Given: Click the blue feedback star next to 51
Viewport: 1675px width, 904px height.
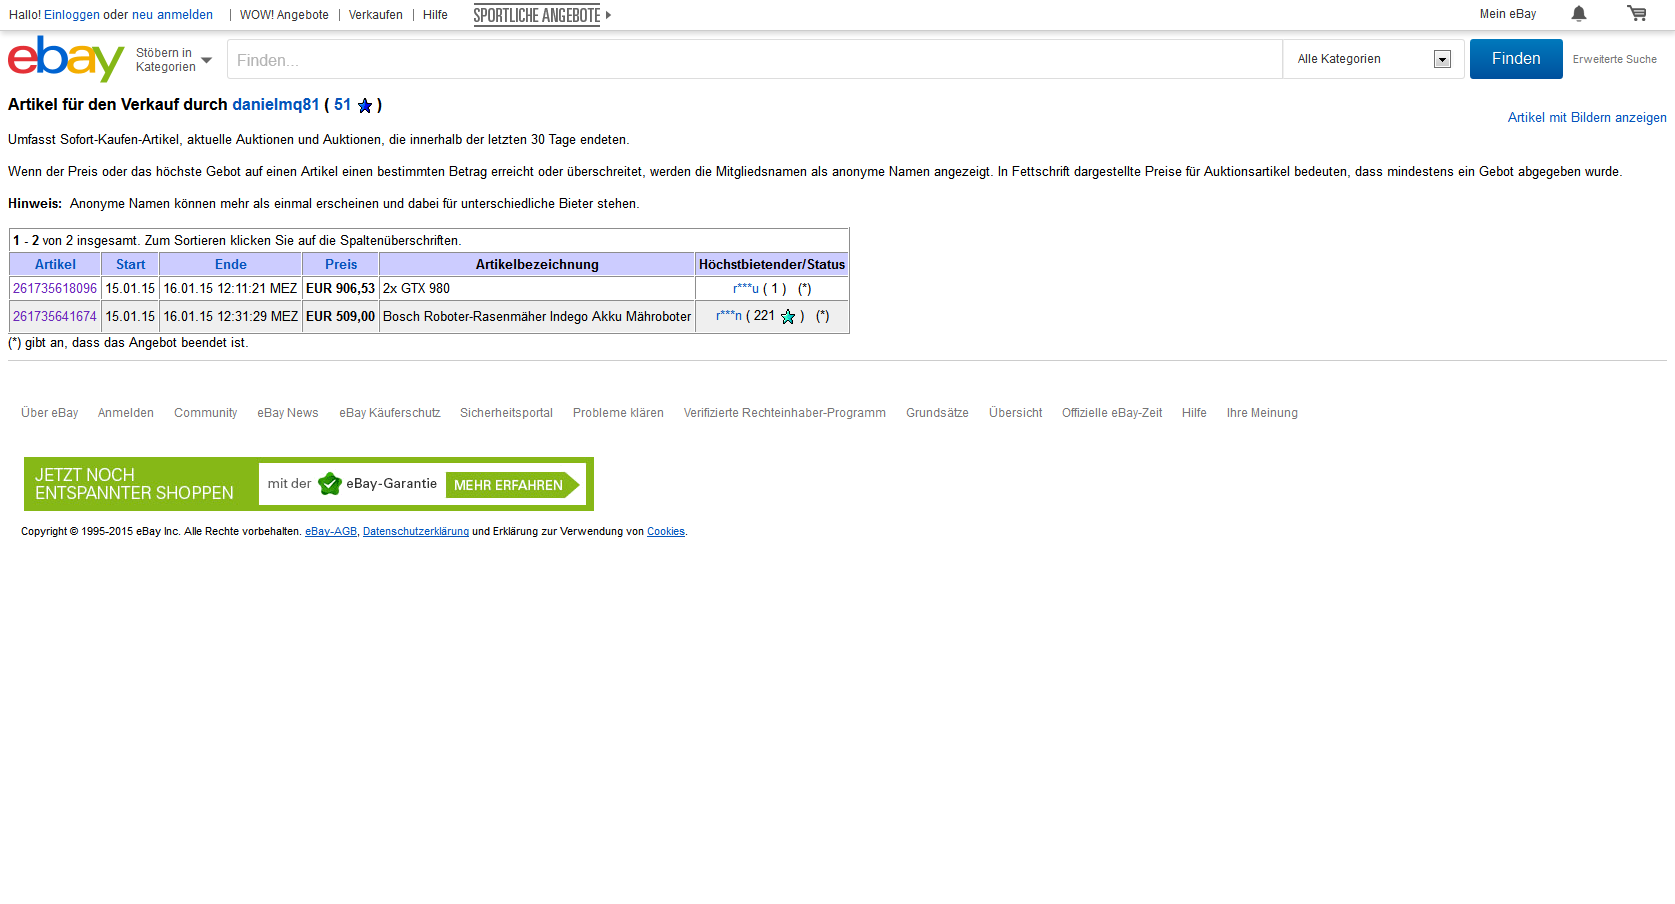Looking at the screenshot, I should 365,105.
